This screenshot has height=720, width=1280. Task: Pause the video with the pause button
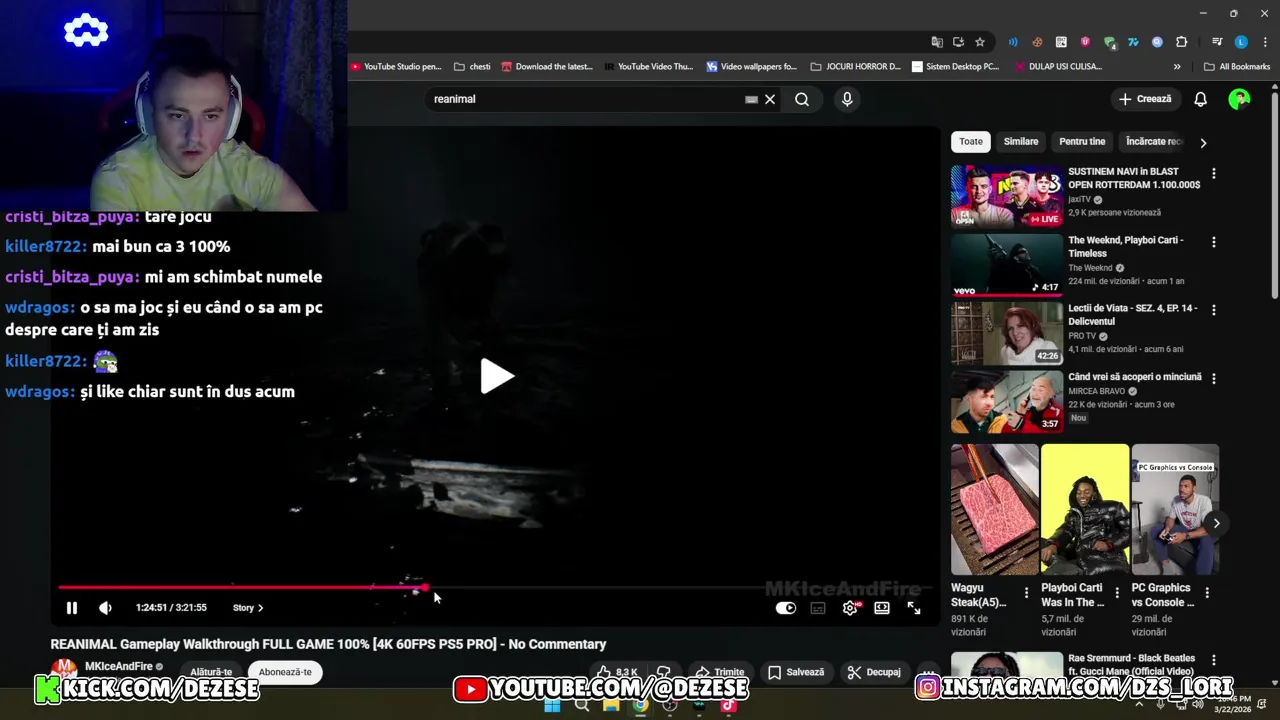coord(72,608)
